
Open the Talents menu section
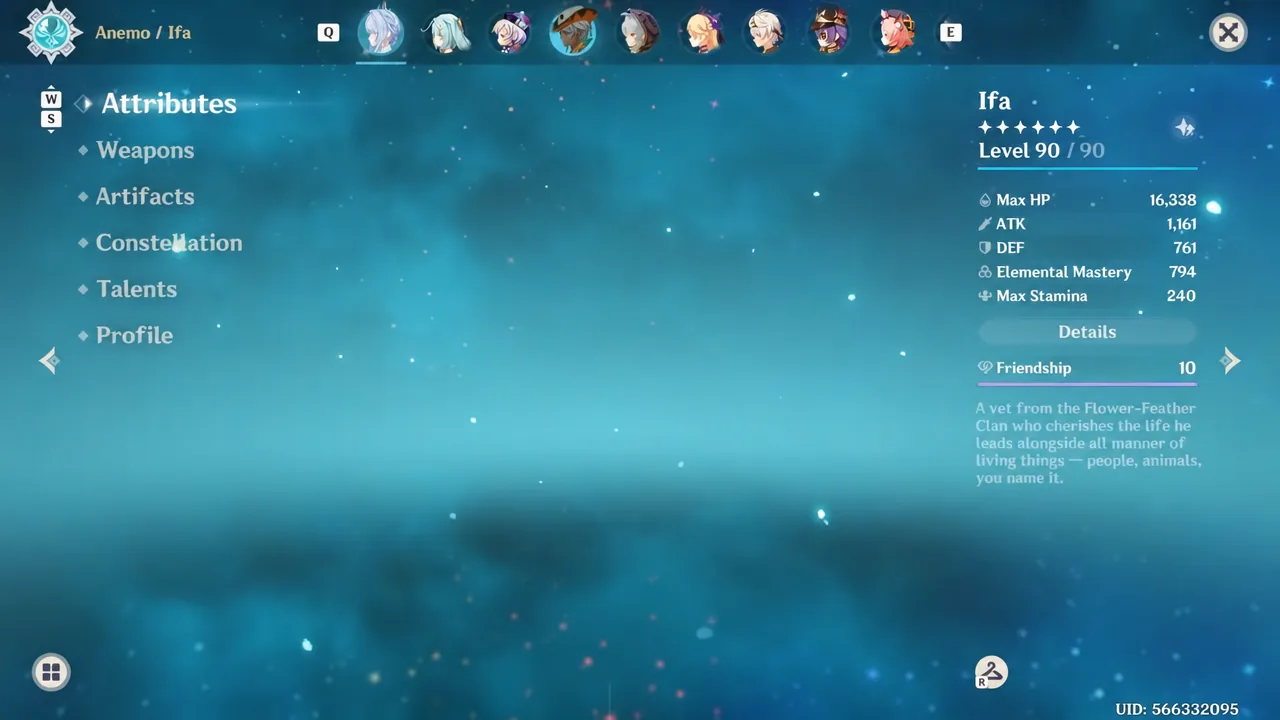click(136, 289)
